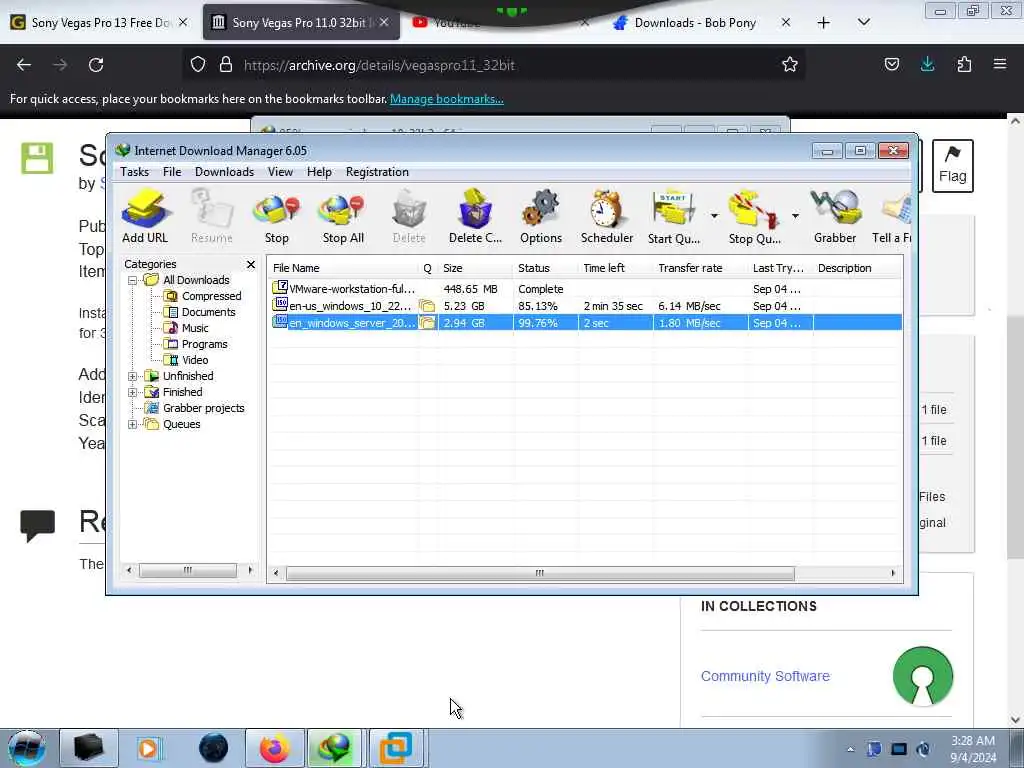The height and width of the screenshot is (768, 1024).
Task: Switch to Downloads - Bob Pony tab
Action: tap(702, 23)
